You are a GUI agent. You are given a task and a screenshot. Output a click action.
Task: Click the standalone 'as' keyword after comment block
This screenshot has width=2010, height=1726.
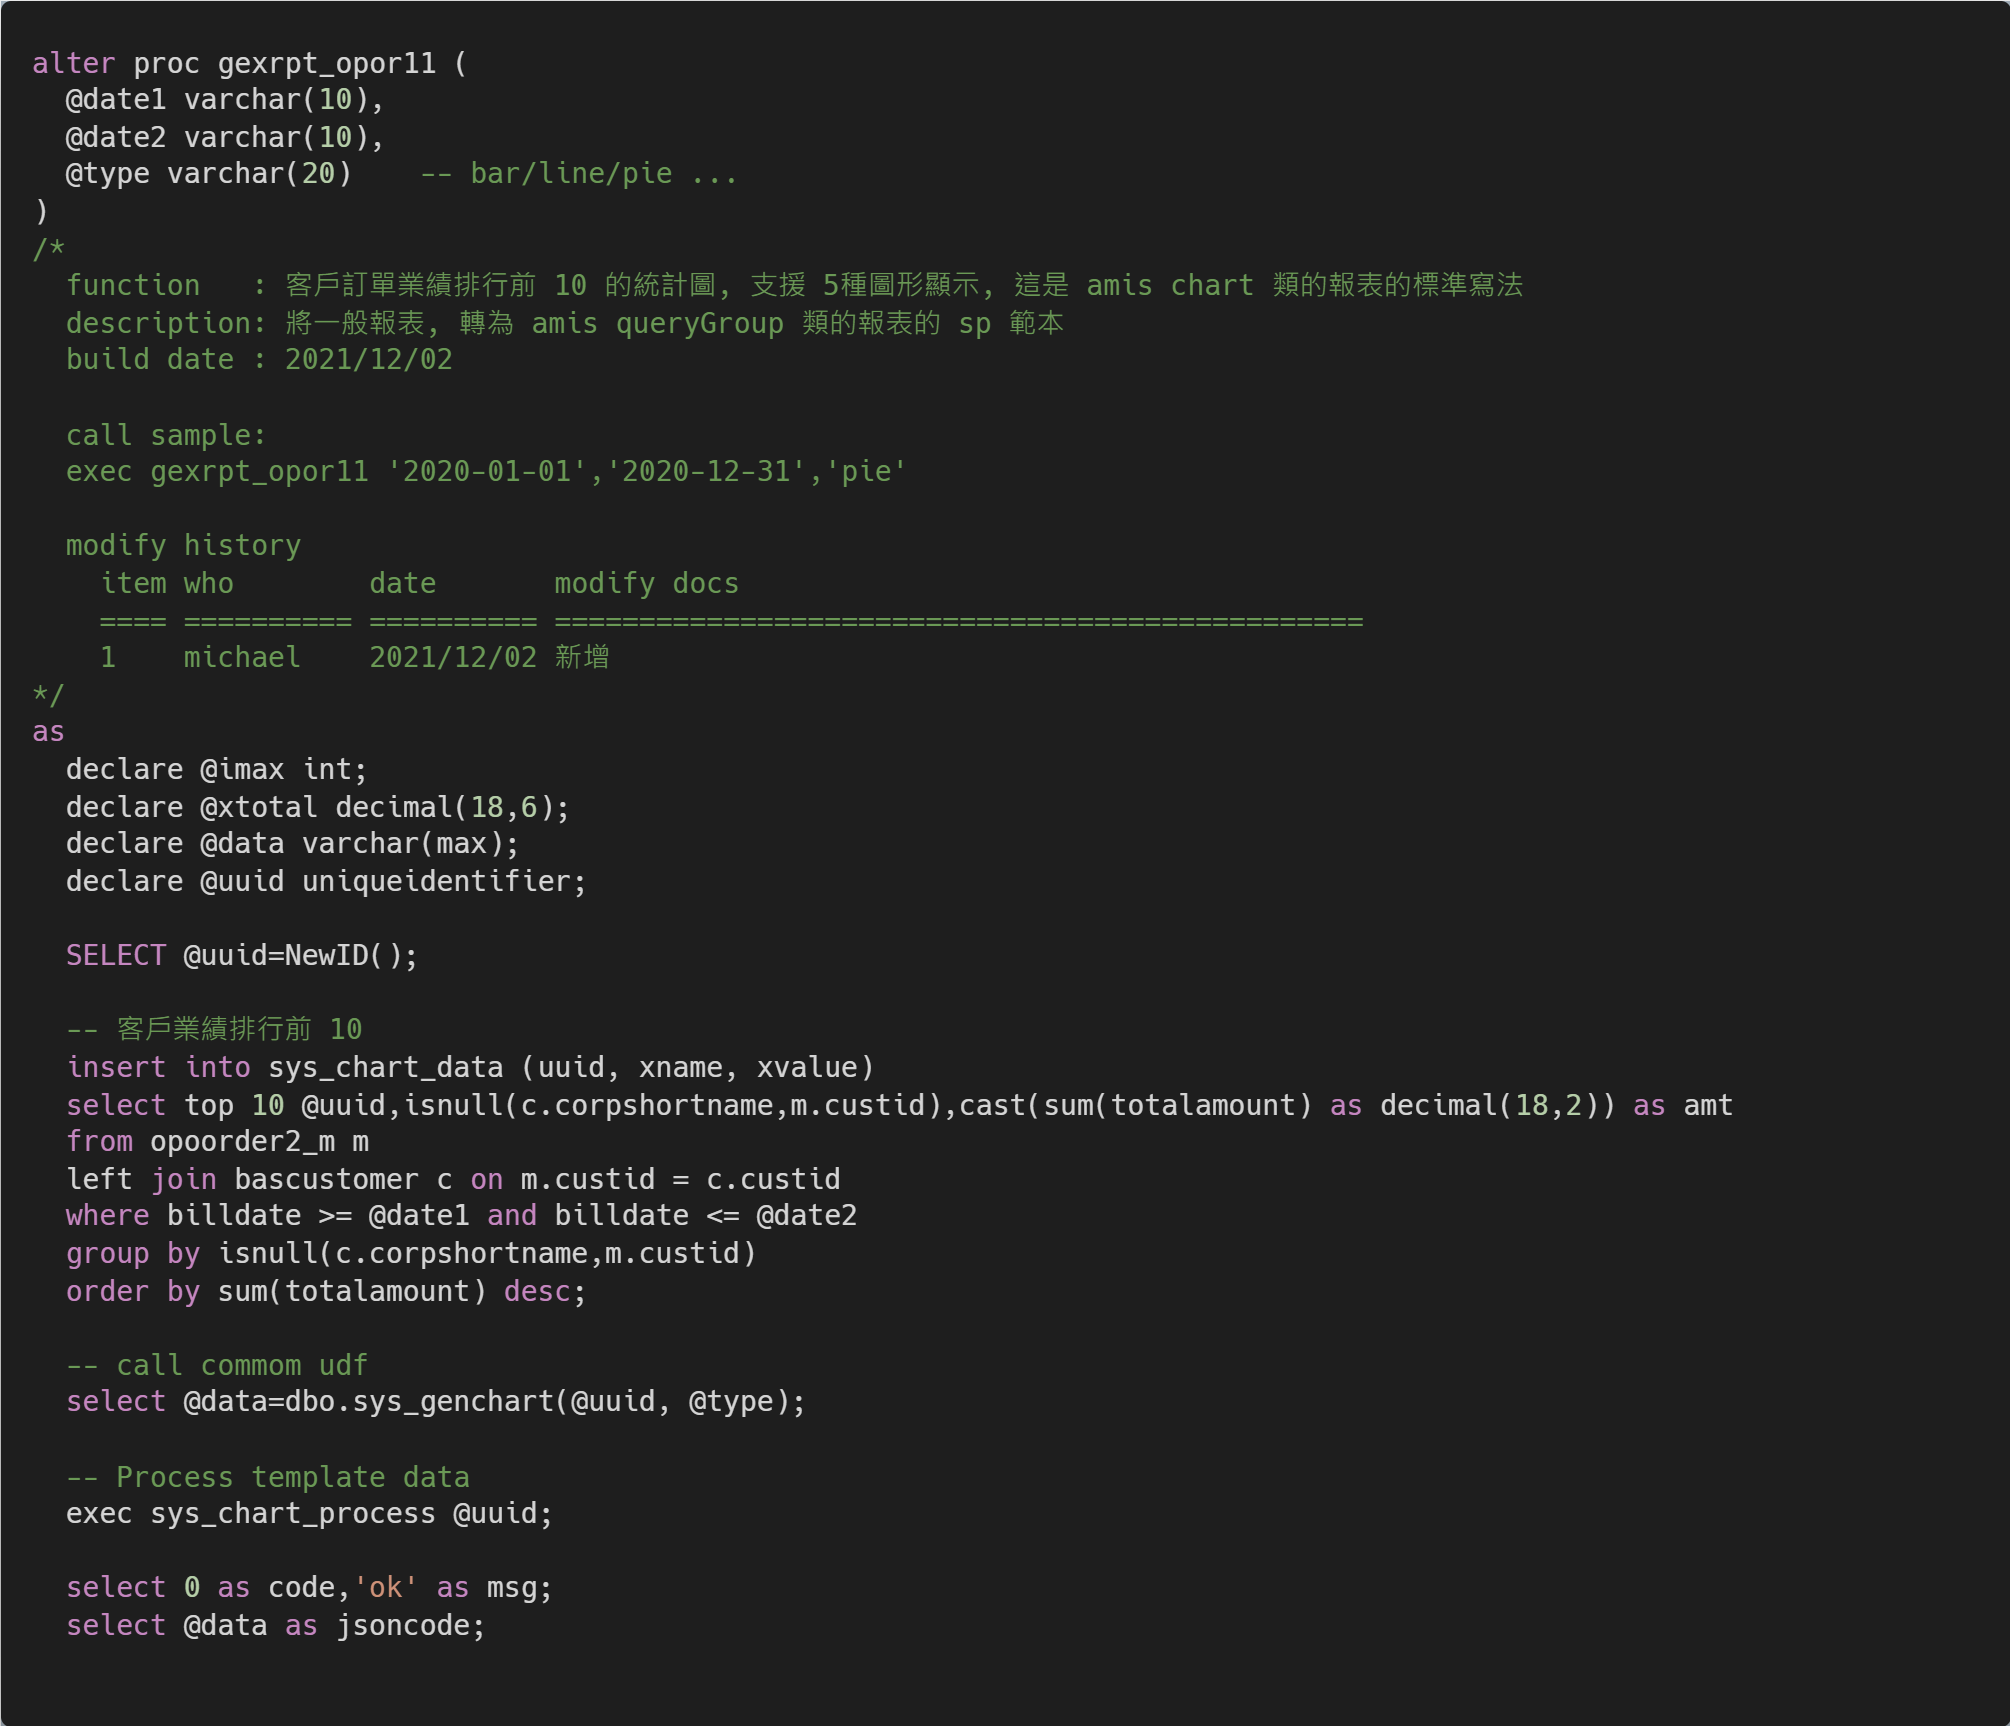coord(48,732)
